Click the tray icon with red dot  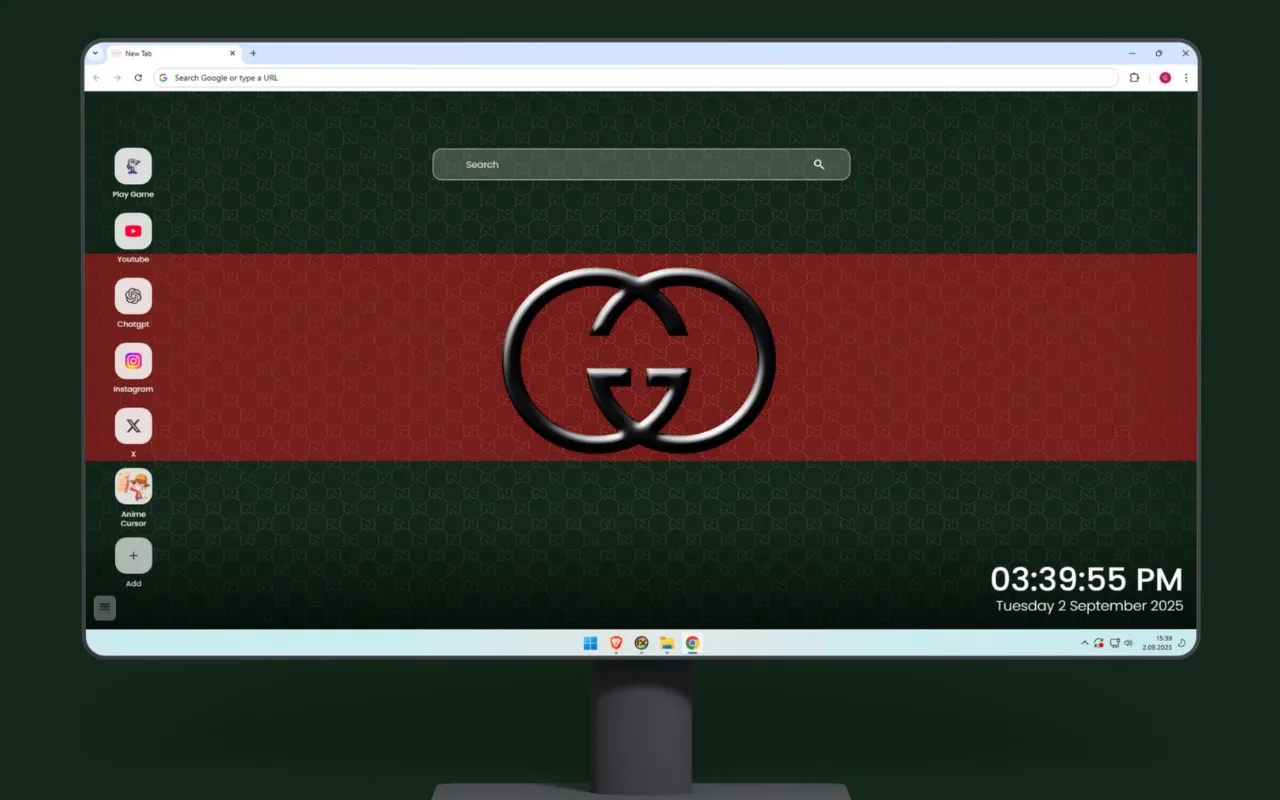[x=1099, y=643]
